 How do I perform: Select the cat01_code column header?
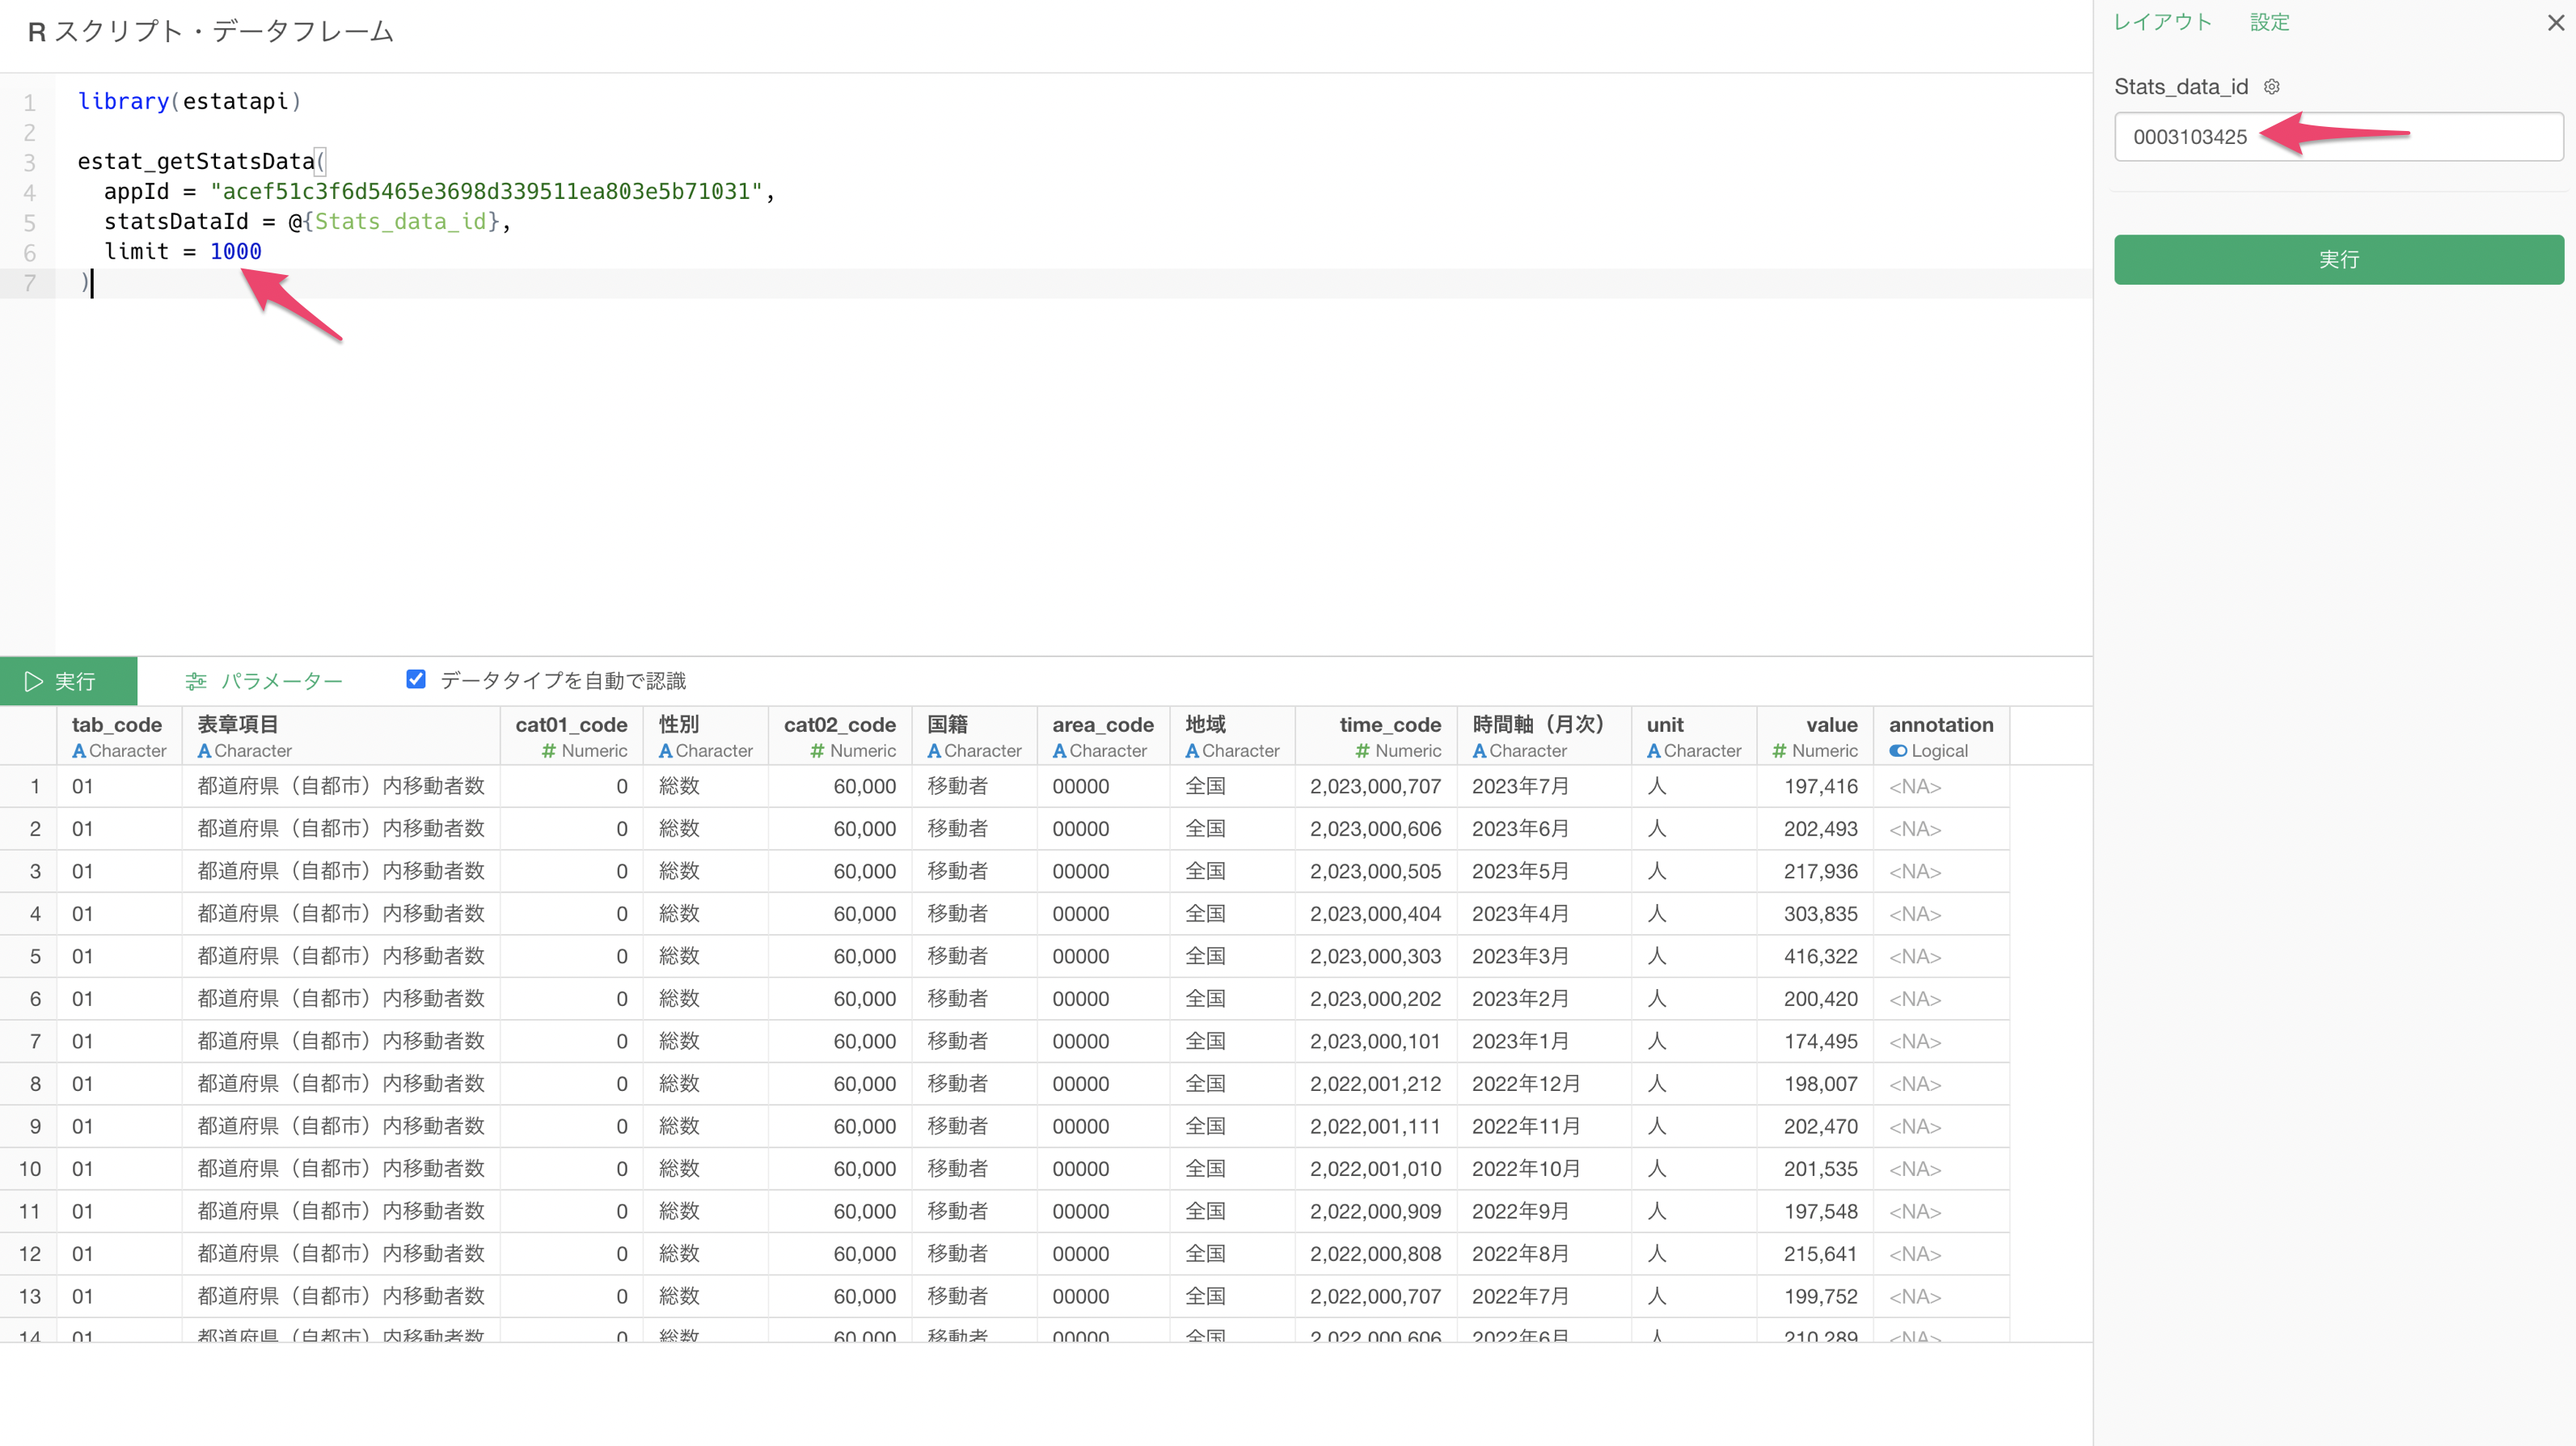coord(571,736)
